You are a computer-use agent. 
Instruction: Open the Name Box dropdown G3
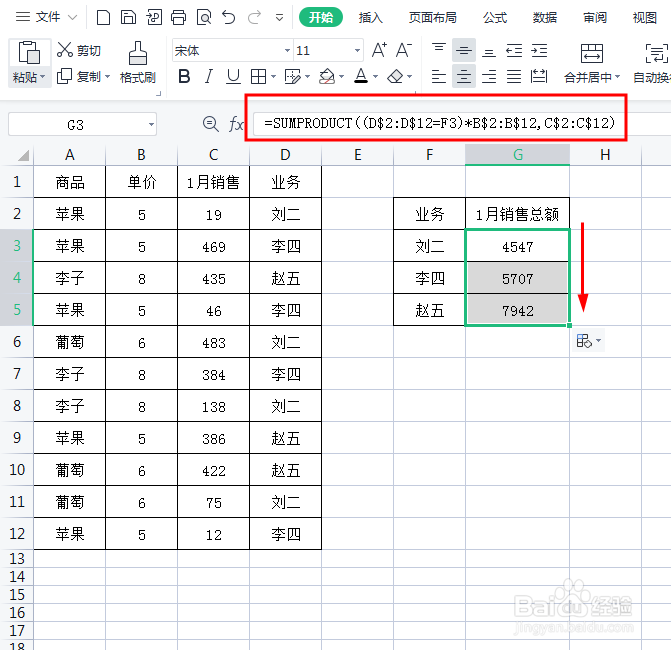click(x=151, y=125)
